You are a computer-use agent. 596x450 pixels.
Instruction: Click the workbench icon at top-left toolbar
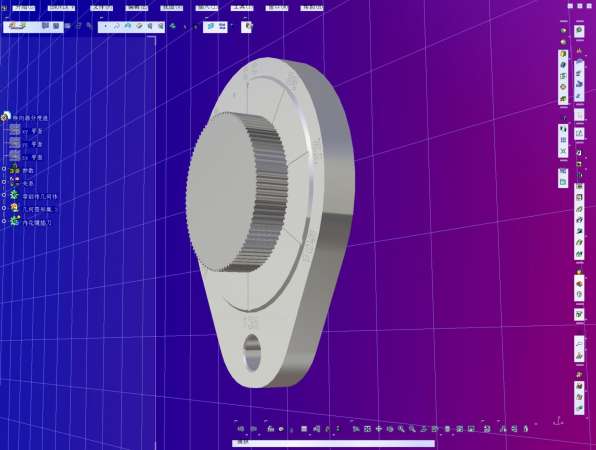(17, 26)
